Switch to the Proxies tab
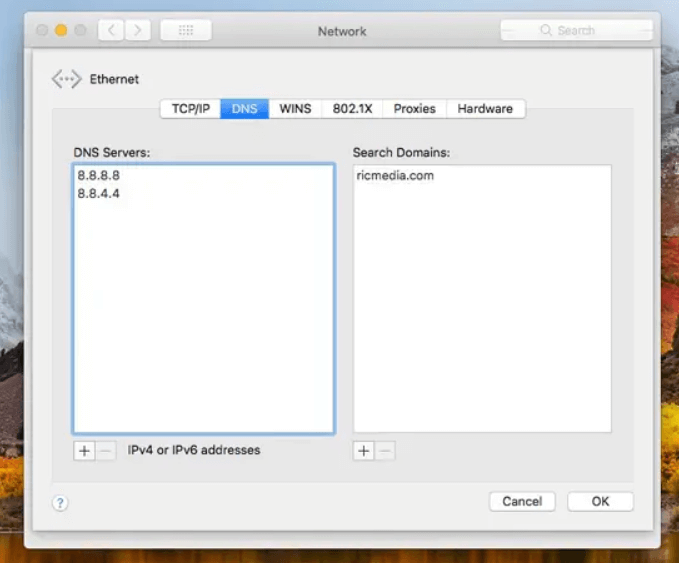The height and width of the screenshot is (563, 679). coord(414,109)
